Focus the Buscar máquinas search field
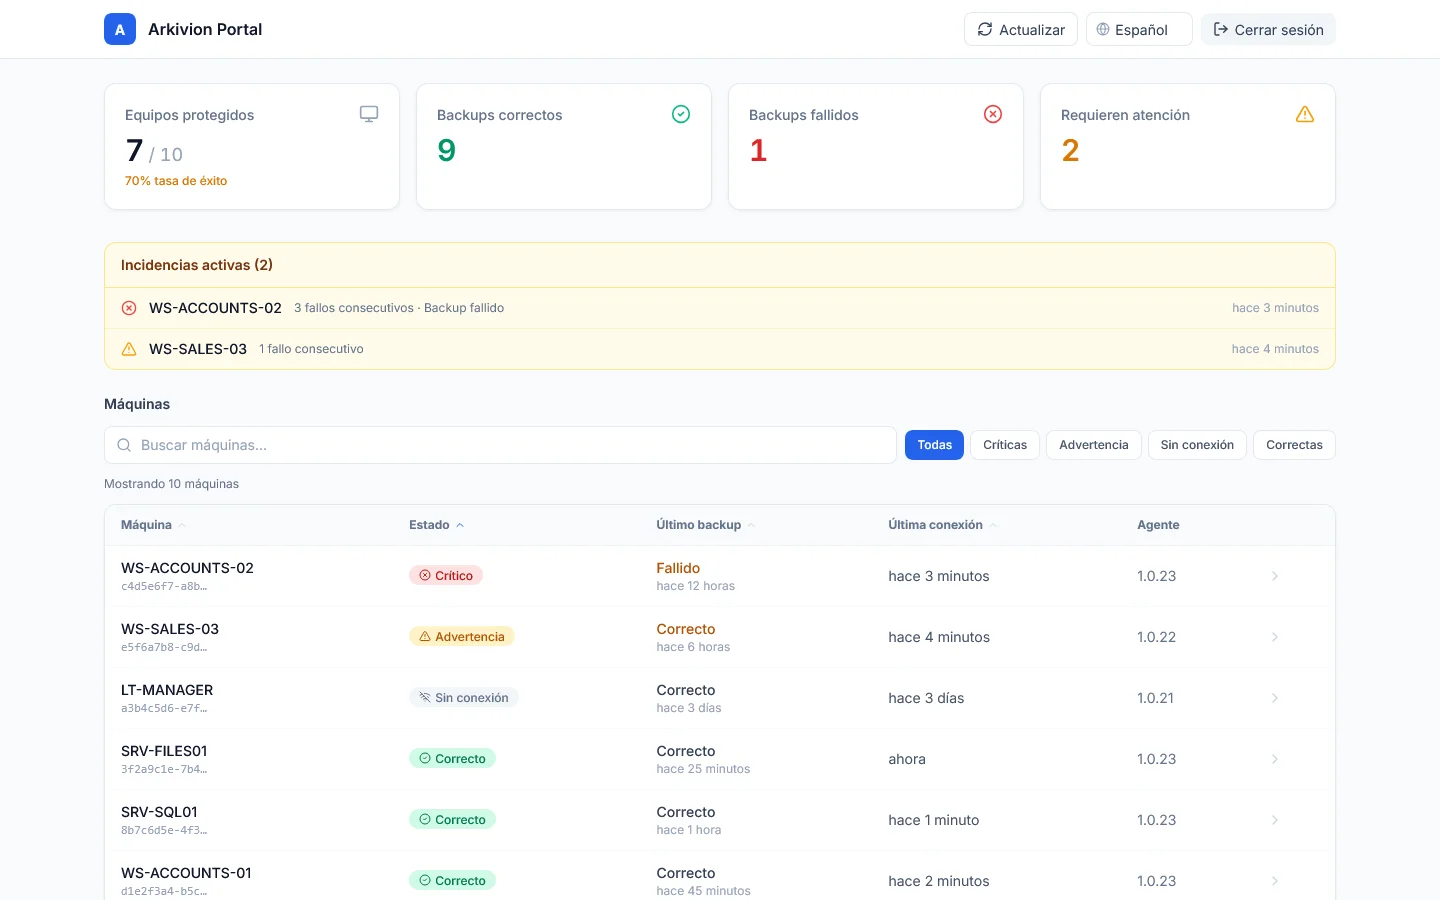1440x900 pixels. point(500,445)
